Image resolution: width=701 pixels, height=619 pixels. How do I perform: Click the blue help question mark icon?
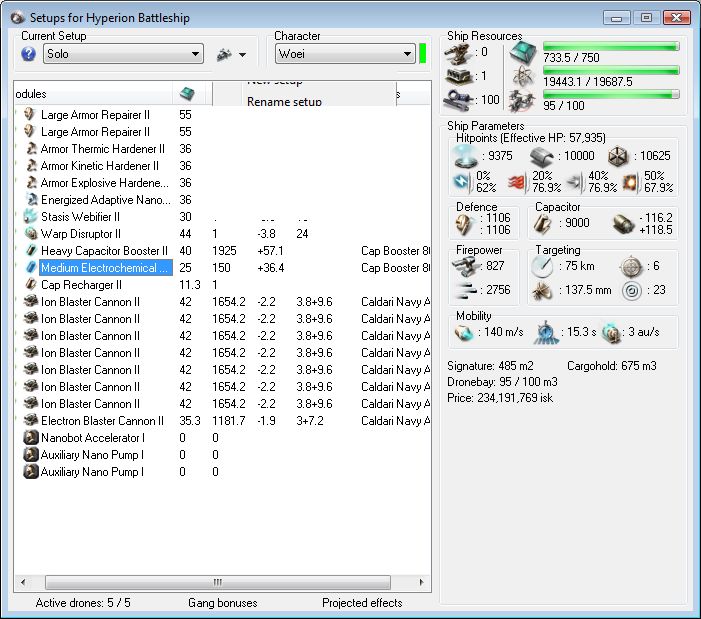coord(28,54)
